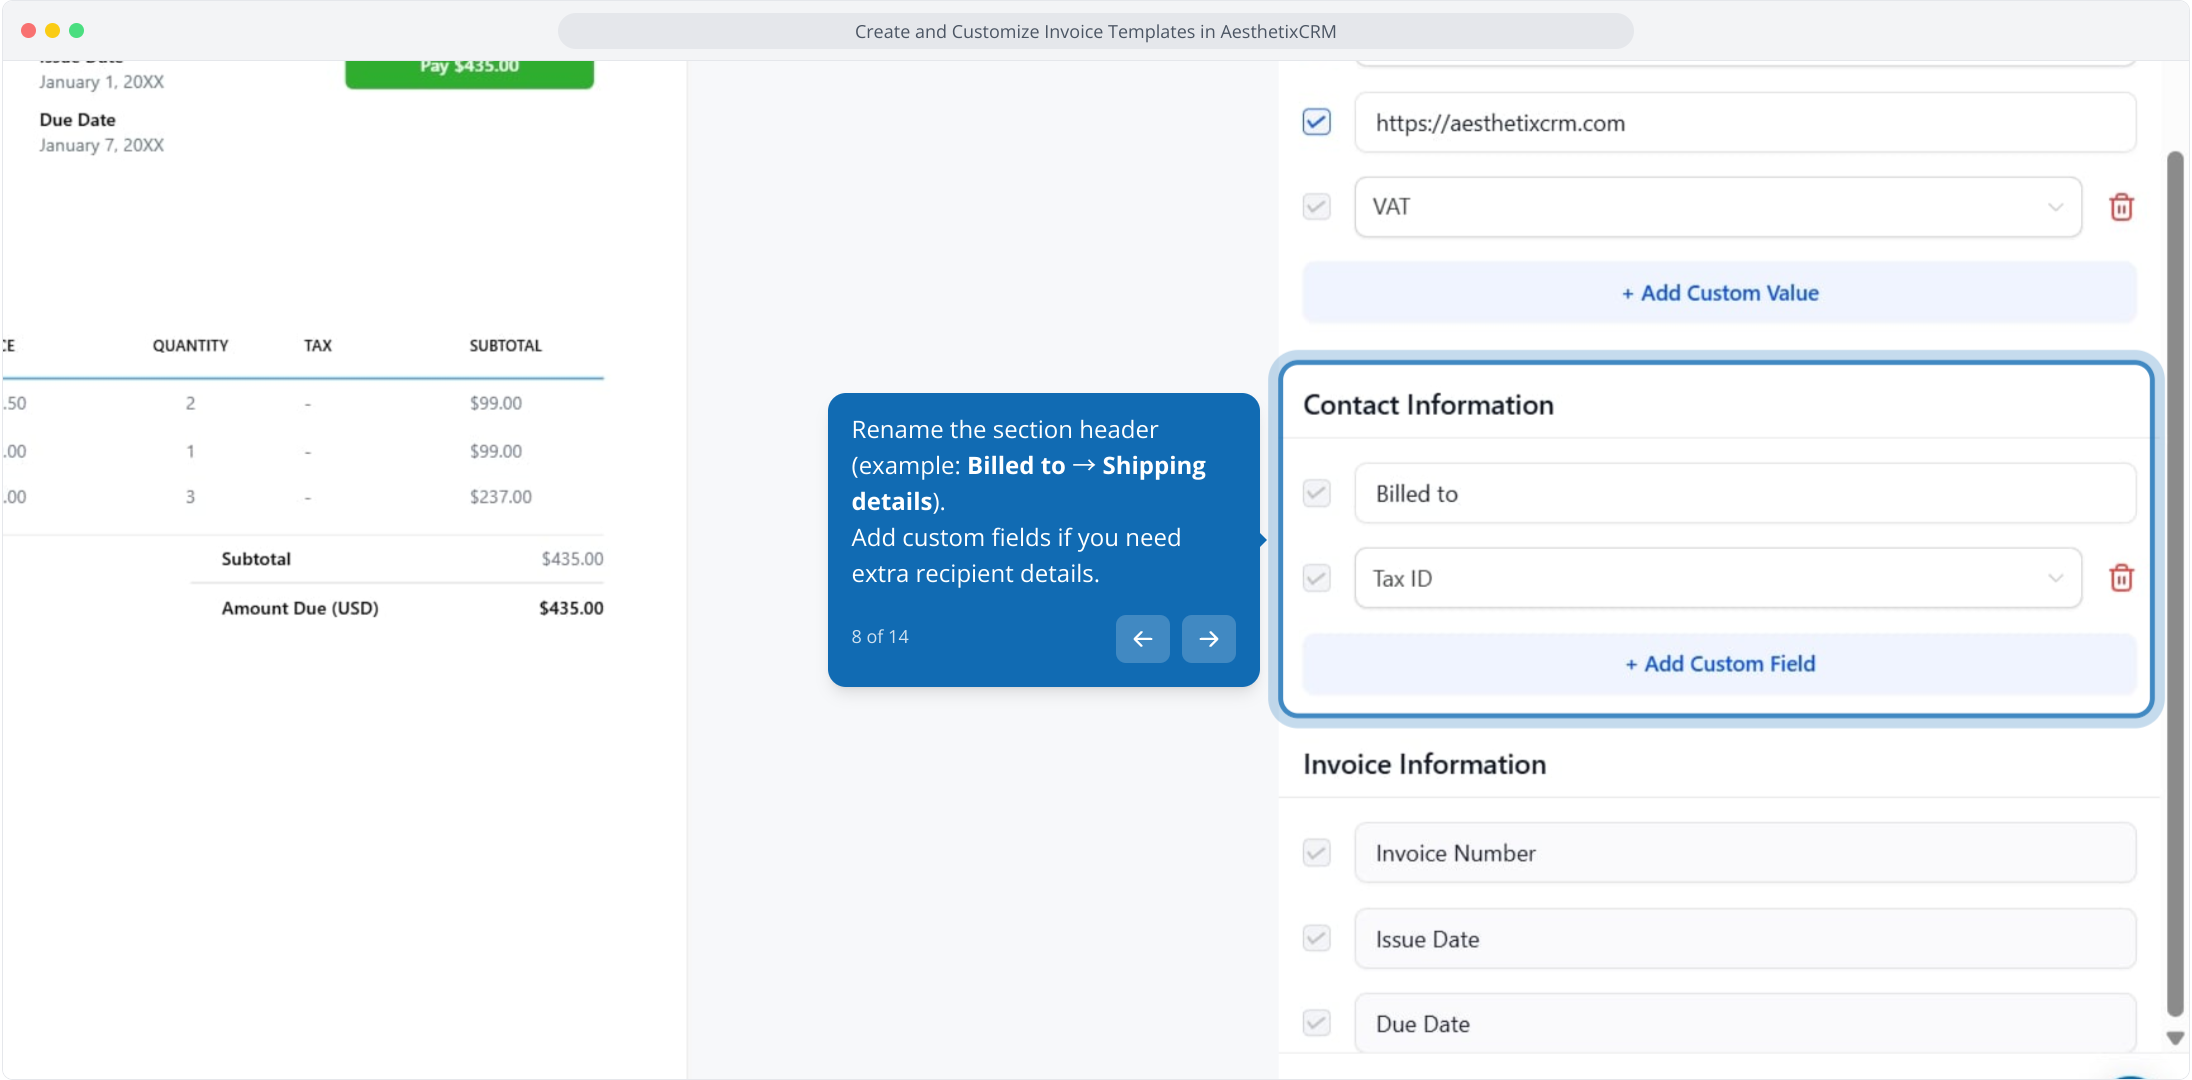Click Add Custom Field button
Screen dimensions: 2192x1080
1719,664
